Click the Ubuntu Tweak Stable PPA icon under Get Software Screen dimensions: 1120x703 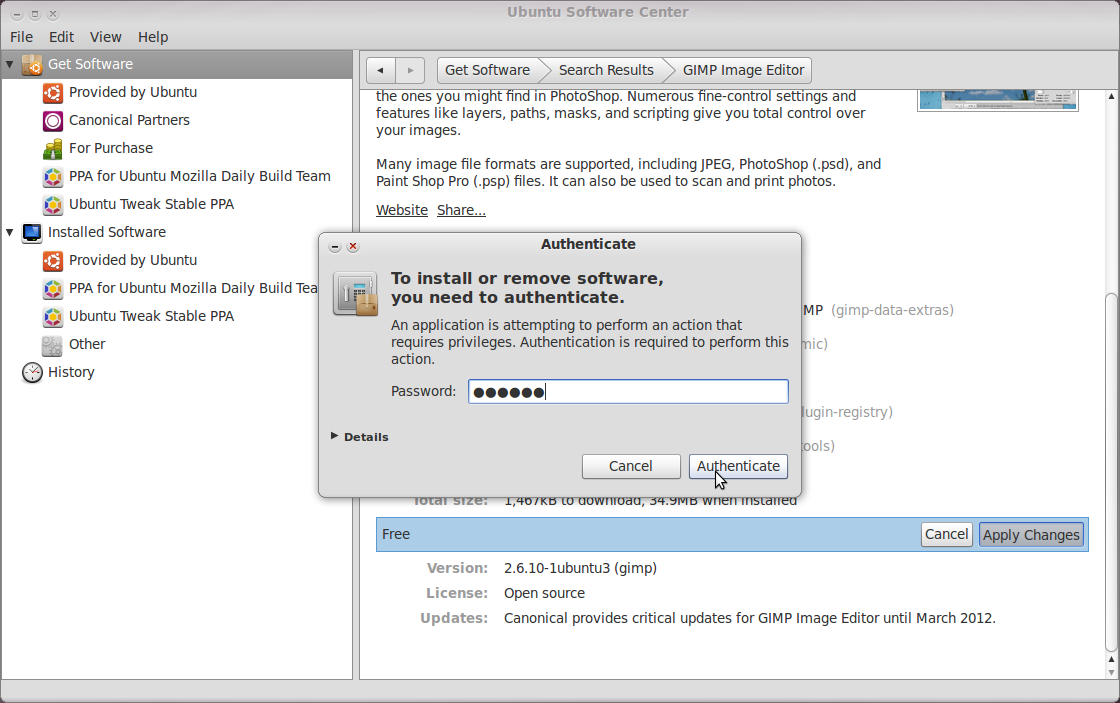coord(53,204)
